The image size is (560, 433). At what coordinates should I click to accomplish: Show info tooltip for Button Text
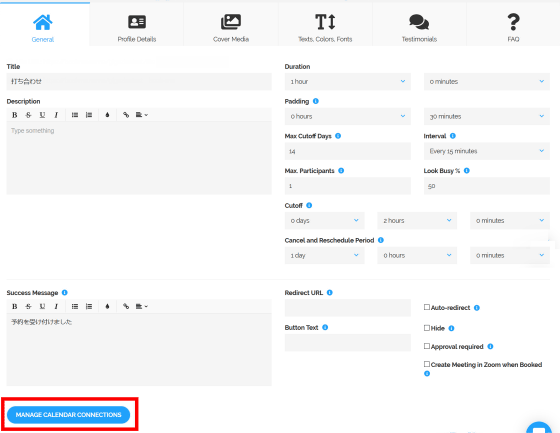click(325, 327)
